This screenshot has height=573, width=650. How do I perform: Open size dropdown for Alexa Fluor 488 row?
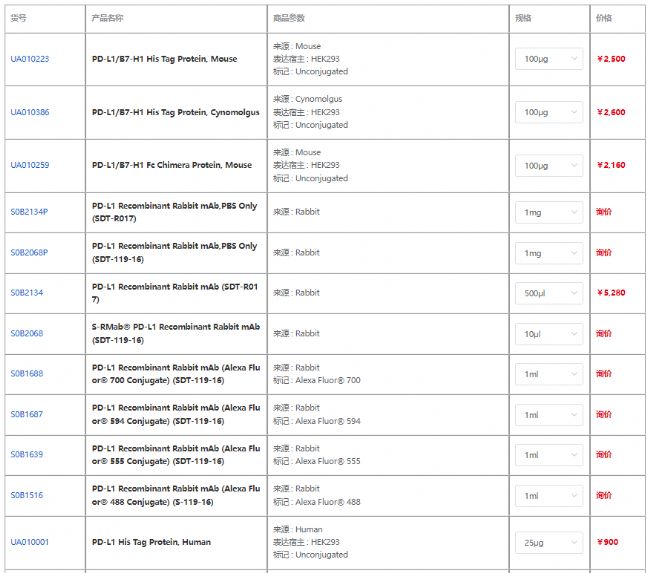pyautogui.click(x=549, y=495)
